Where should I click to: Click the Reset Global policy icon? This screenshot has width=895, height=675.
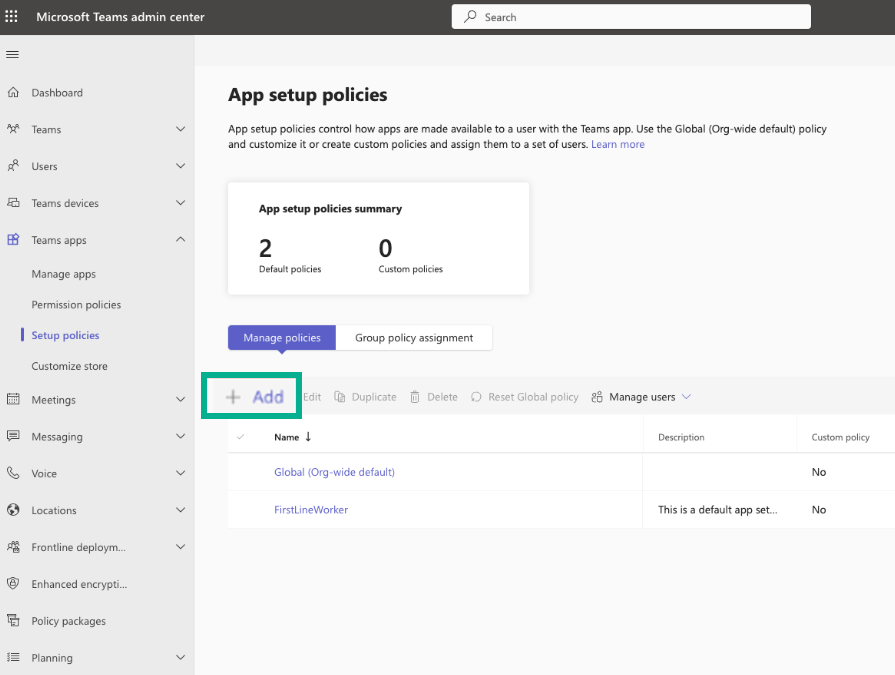[x=476, y=397]
